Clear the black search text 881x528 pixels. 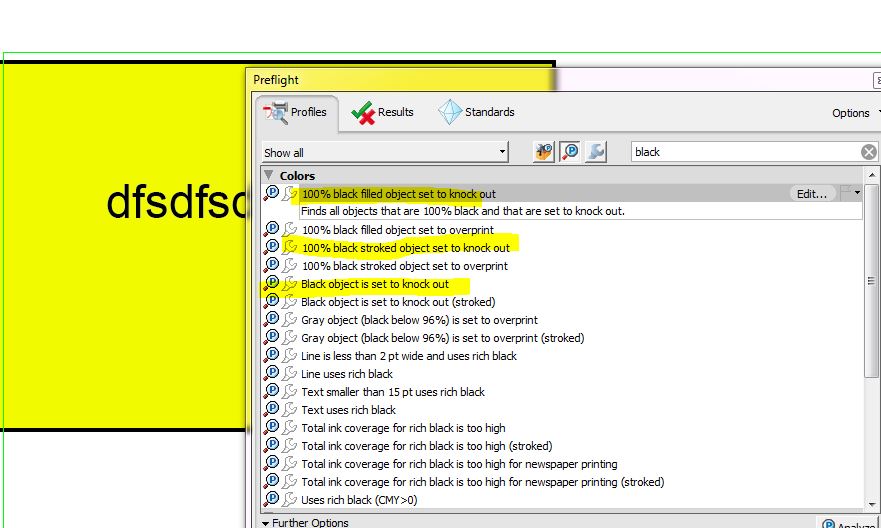pyautogui.click(x=869, y=152)
